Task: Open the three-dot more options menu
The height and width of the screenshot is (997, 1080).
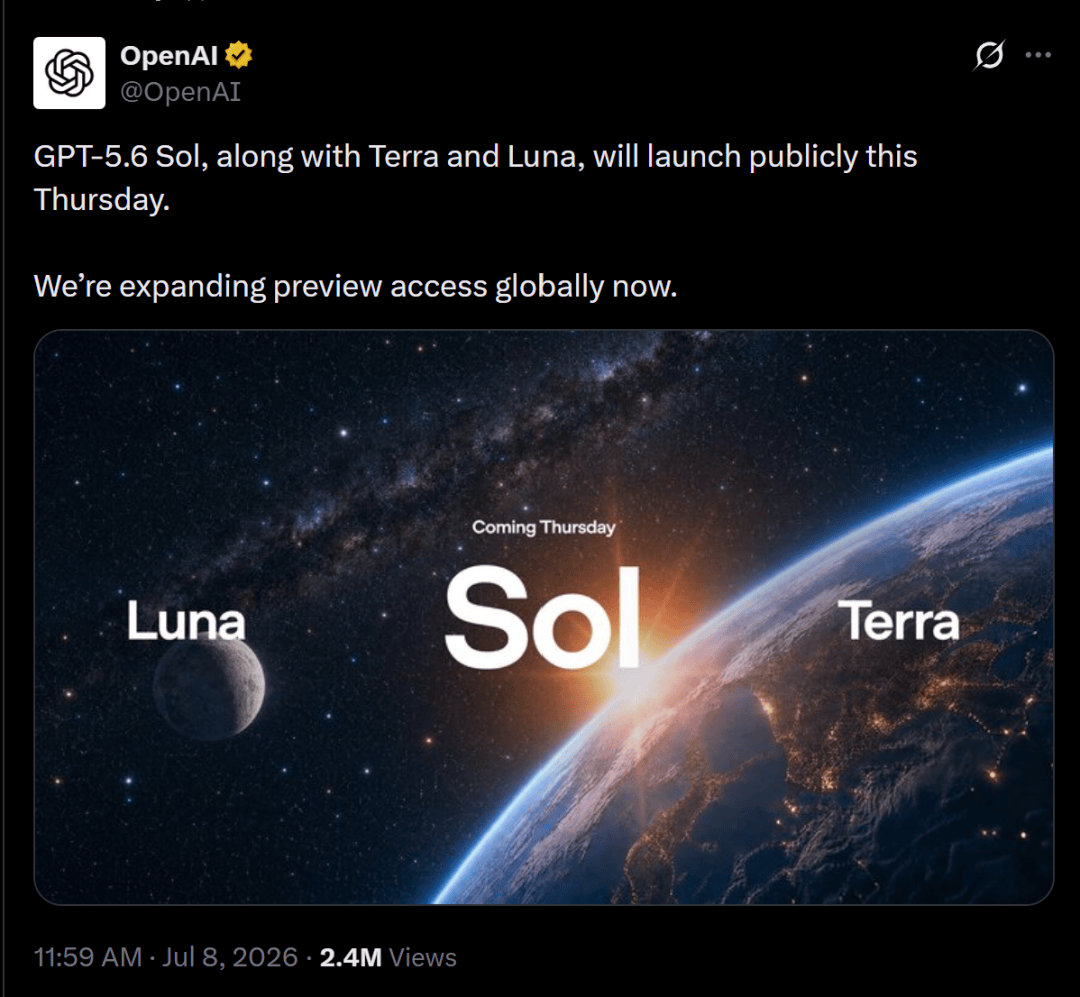Action: [1038, 55]
